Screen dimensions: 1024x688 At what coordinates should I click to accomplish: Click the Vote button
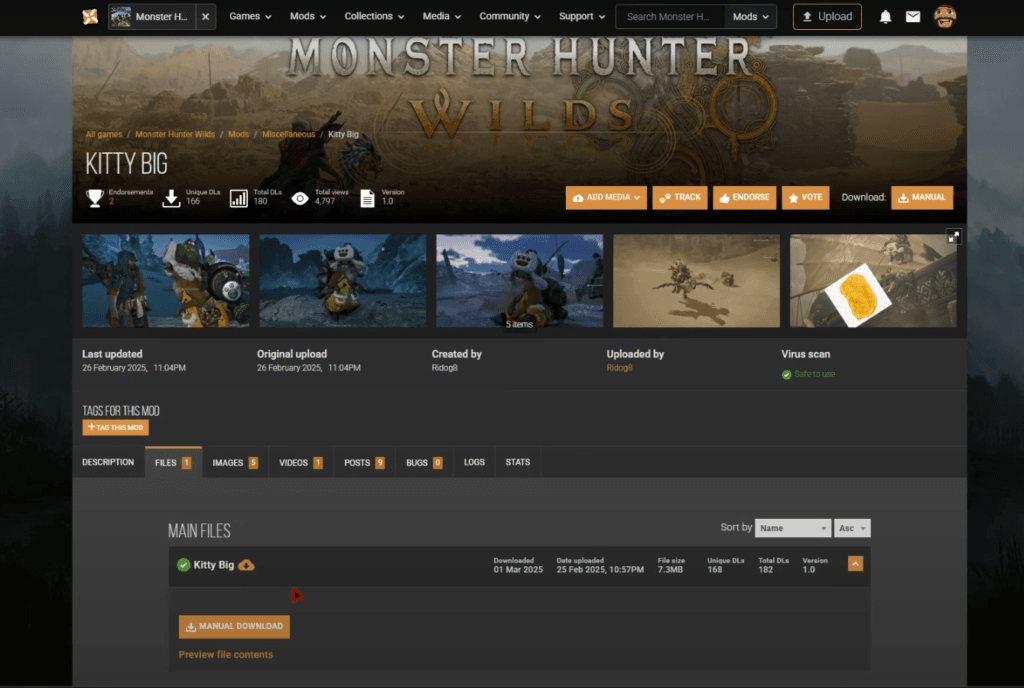(805, 197)
